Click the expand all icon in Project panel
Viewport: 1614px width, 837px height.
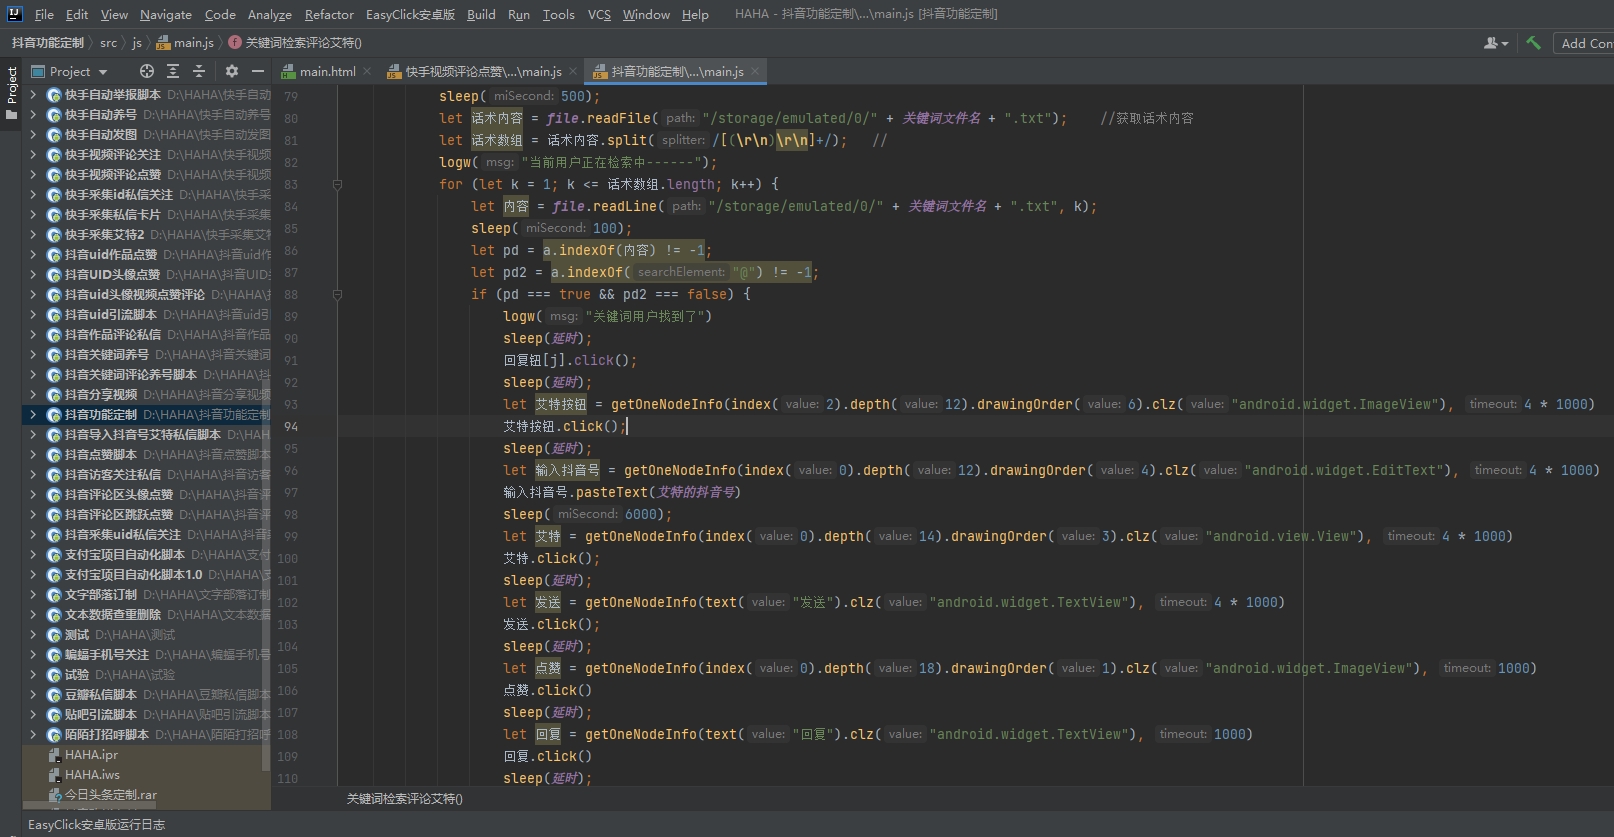coord(173,71)
